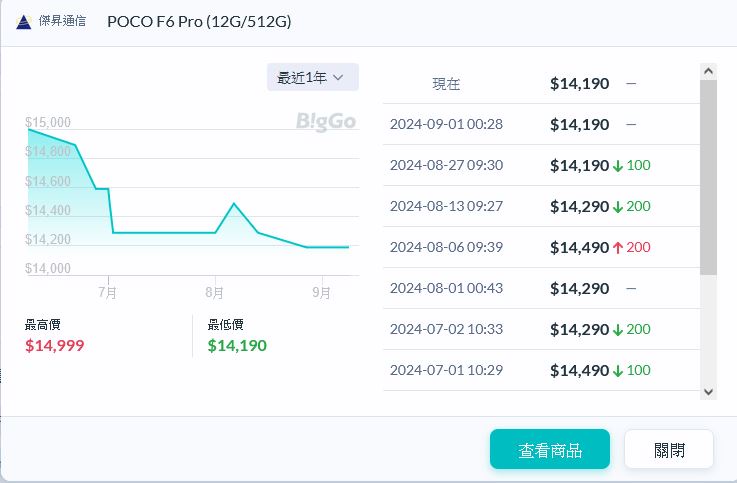Click the BigGo watermark logo on chart
The width and height of the screenshot is (737, 483).
click(x=325, y=122)
